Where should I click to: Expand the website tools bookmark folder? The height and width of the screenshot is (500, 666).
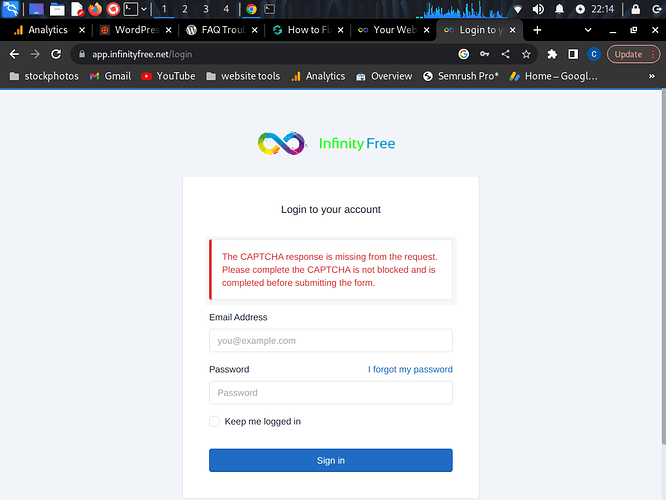coord(242,76)
